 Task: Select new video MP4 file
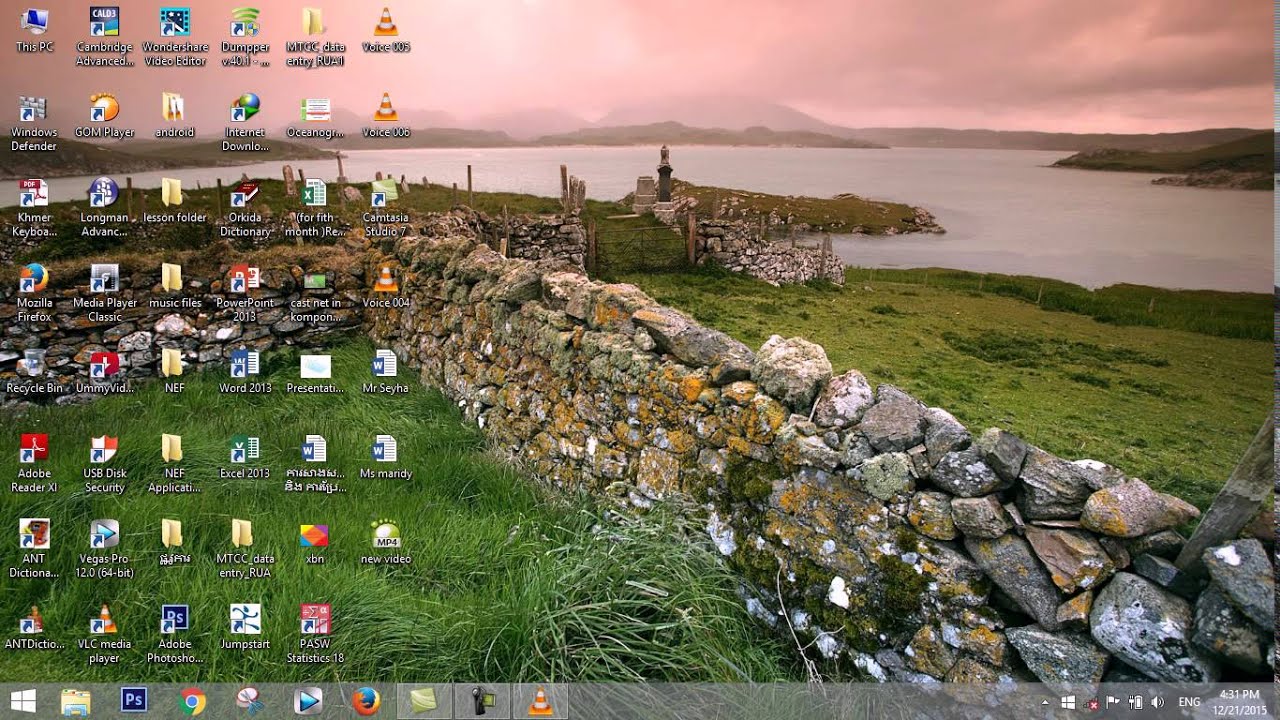385,542
